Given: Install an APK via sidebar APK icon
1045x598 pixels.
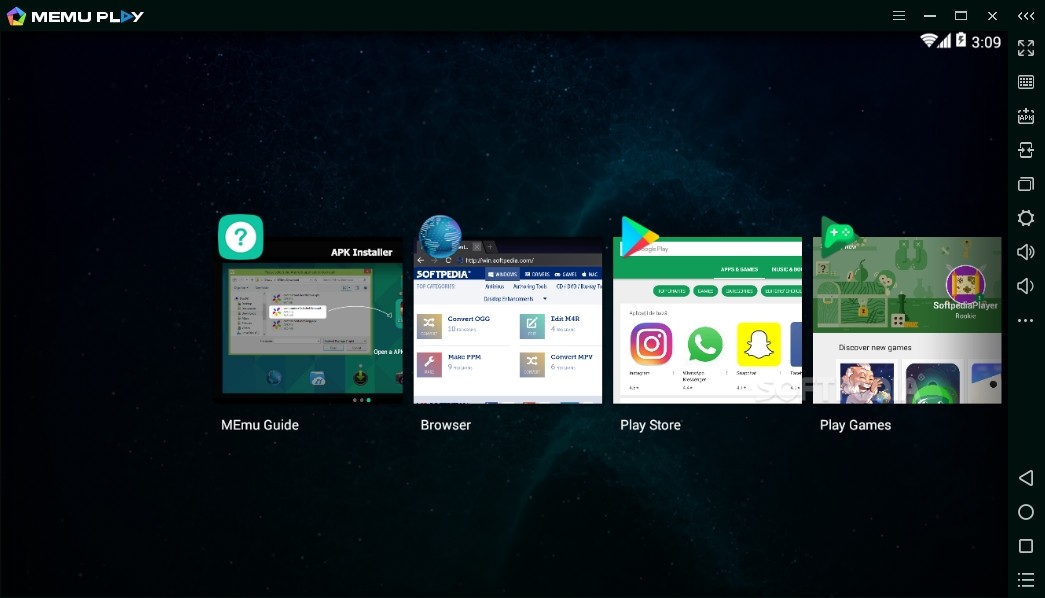Looking at the screenshot, I should (1026, 116).
